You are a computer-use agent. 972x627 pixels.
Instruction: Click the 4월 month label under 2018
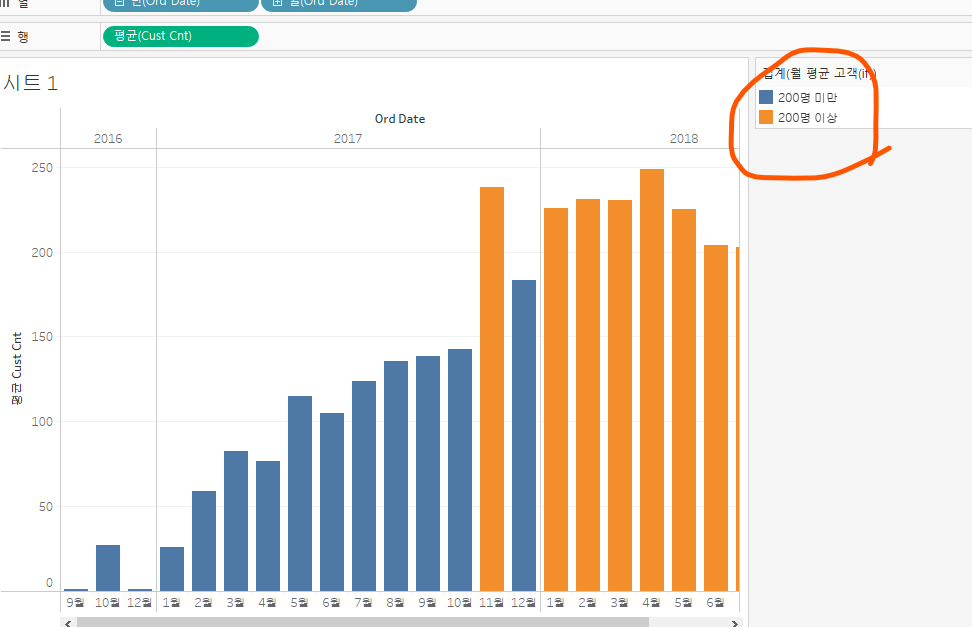[x=652, y=602]
